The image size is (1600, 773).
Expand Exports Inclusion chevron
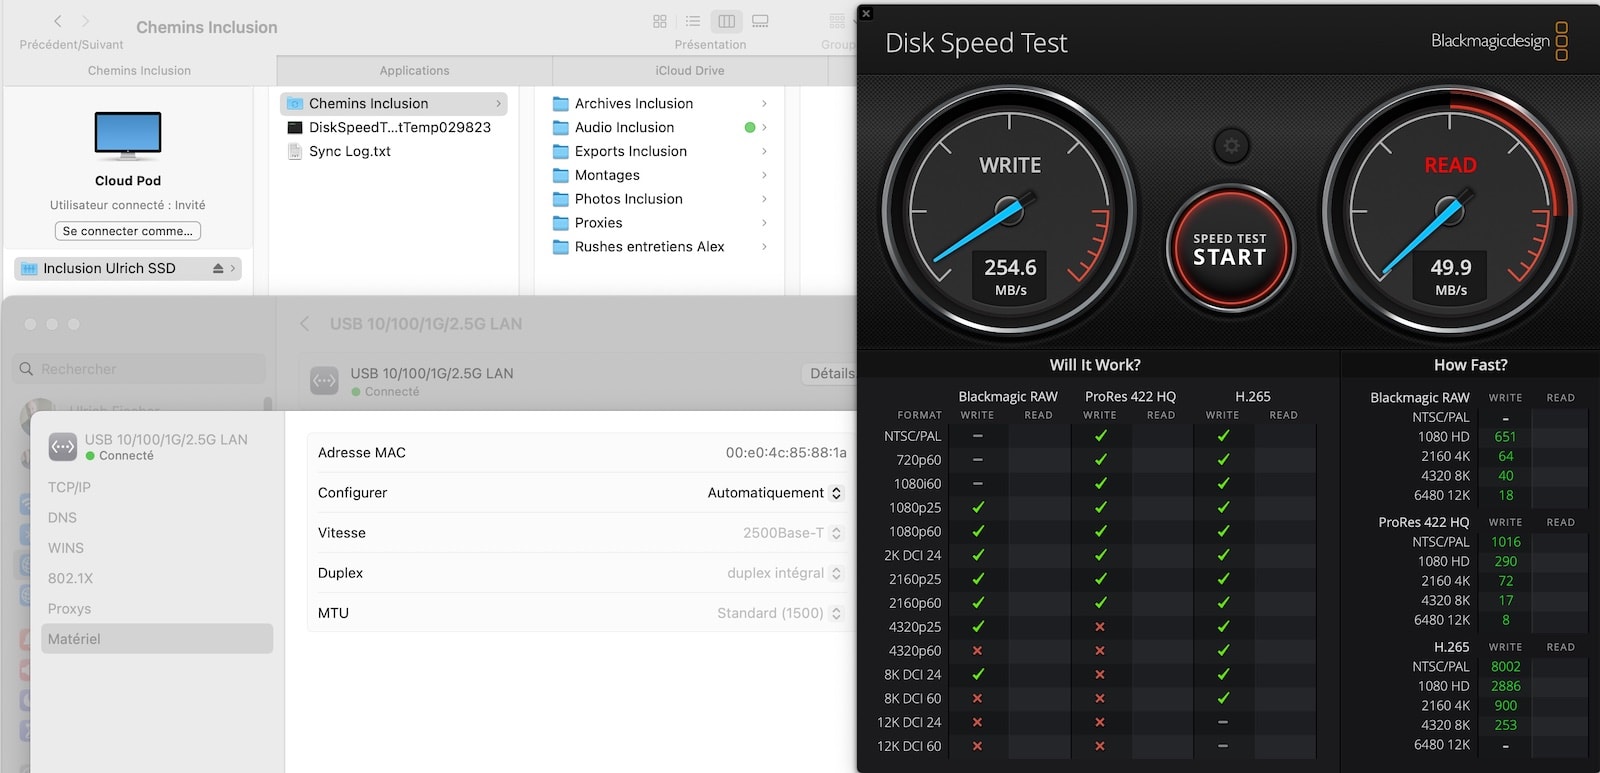point(764,151)
